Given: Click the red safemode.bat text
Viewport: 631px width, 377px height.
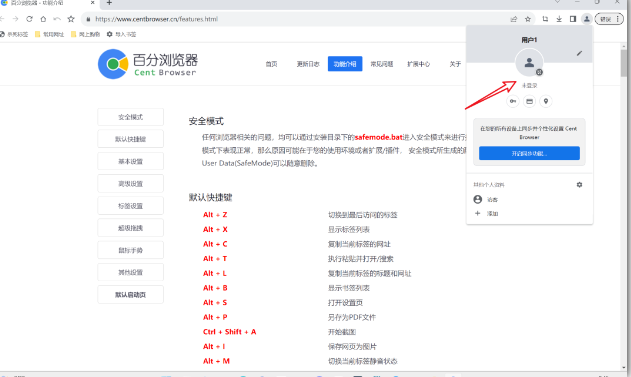Looking at the screenshot, I should coord(379,137).
